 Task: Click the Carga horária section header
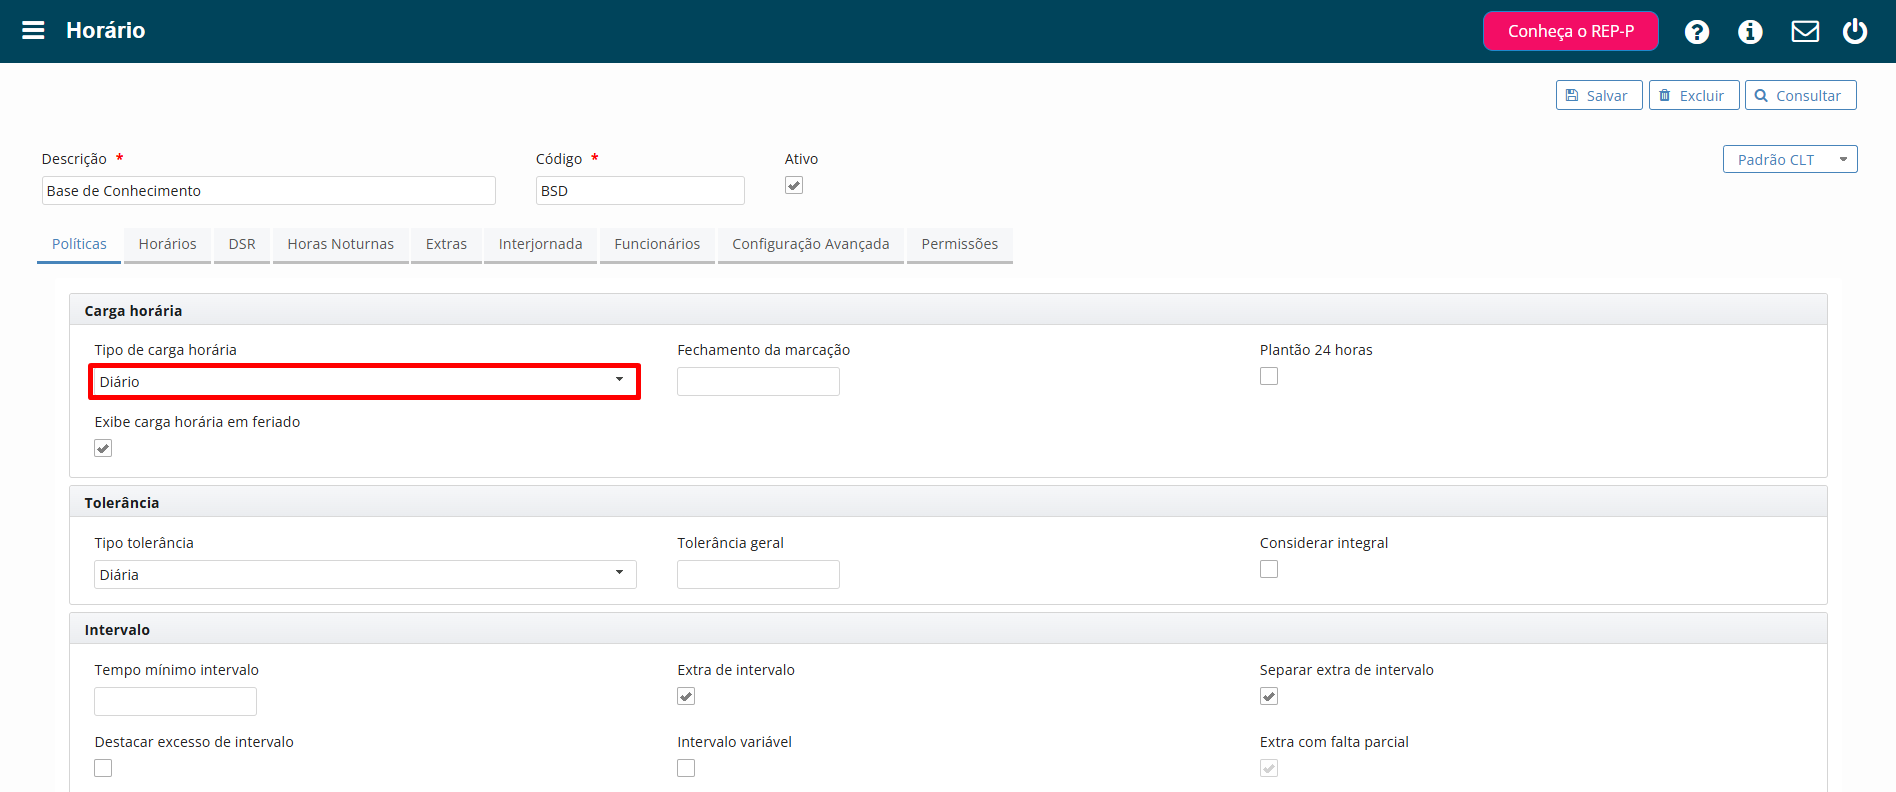click(948, 310)
